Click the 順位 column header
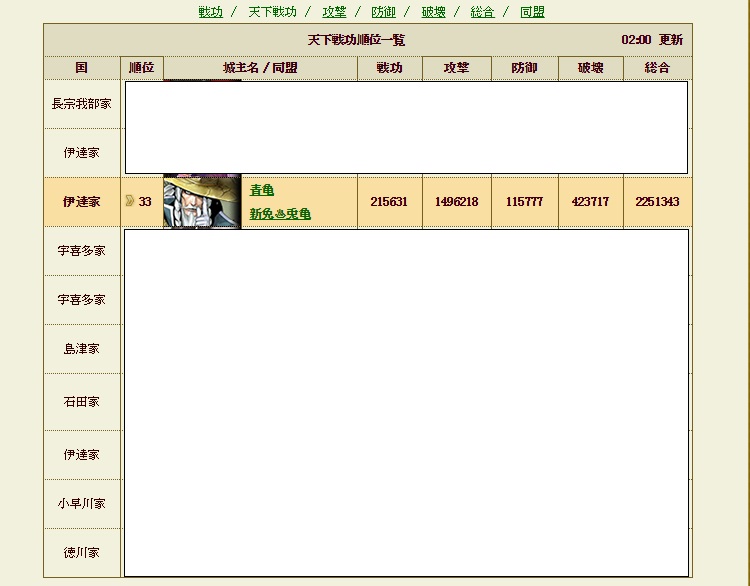This screenshot has width=750, height=586. (x=142, y=67)
